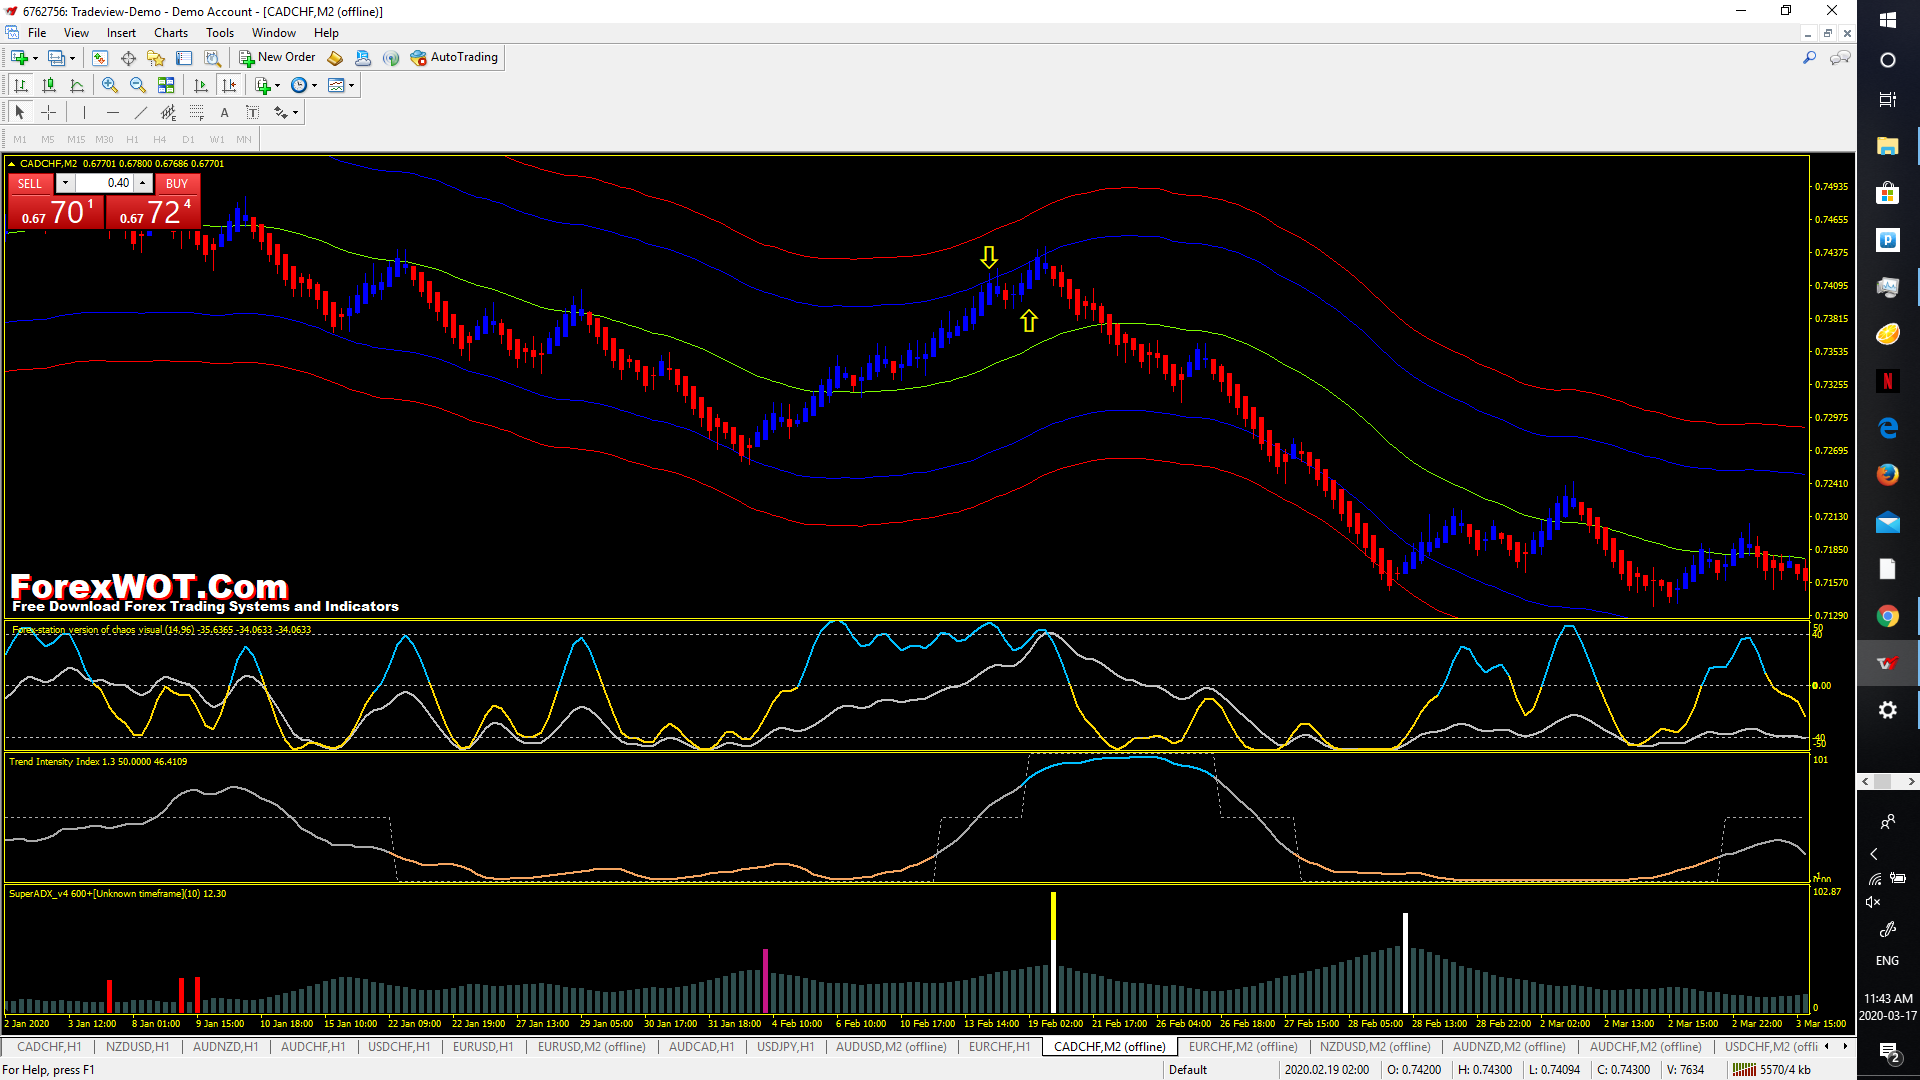1920x1080 pixels.
Task: Switch chart to candlesticks view
Action: 49,86
